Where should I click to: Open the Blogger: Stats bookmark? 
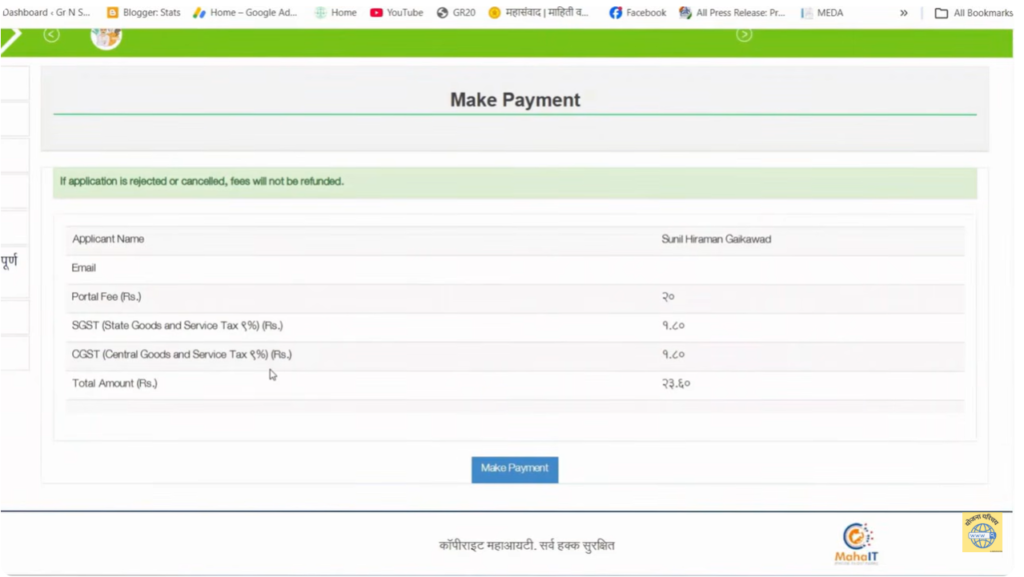click(x=143, y=13)
